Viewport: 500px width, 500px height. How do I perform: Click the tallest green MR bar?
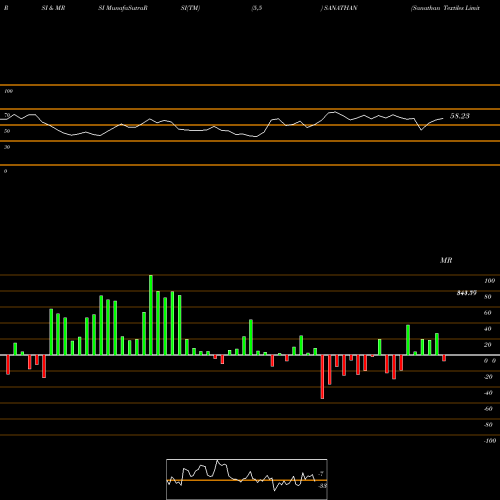point(151,315)
